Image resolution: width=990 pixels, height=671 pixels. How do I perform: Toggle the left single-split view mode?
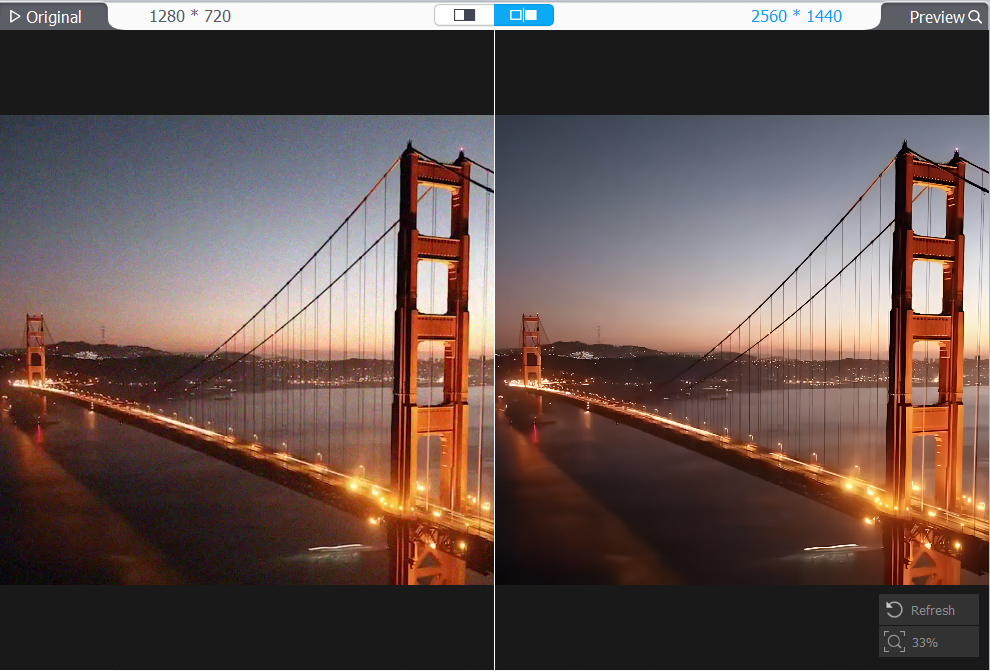click(463, 16)
